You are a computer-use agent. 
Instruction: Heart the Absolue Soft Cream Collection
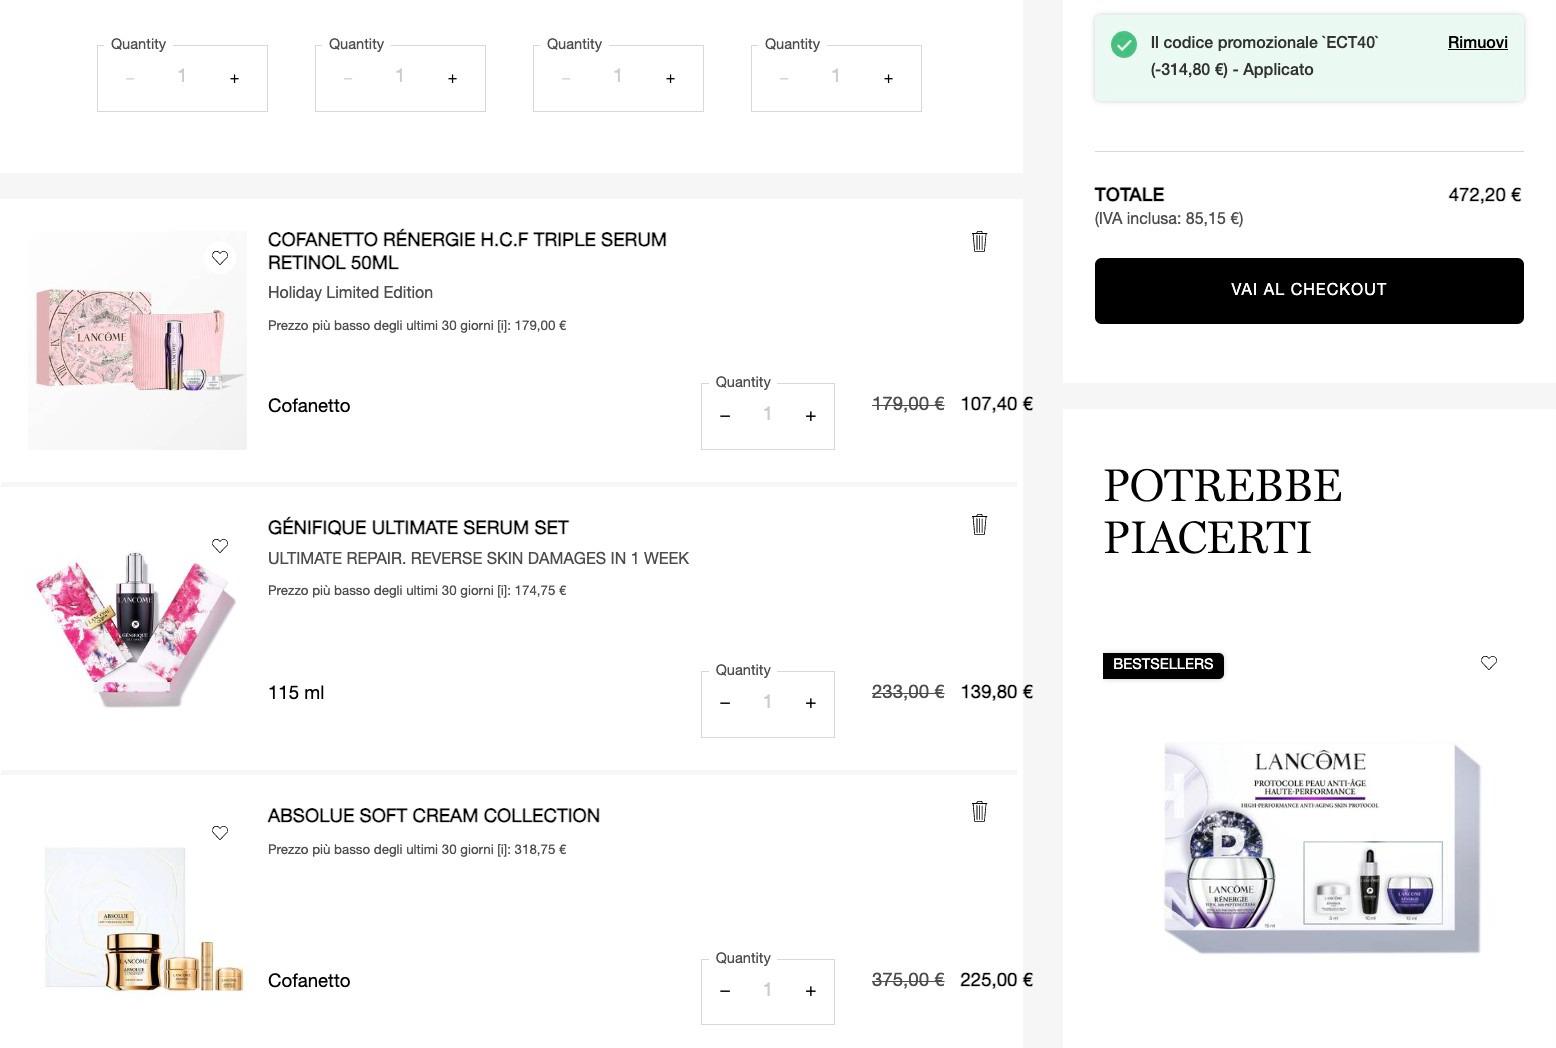coord(220,833)
